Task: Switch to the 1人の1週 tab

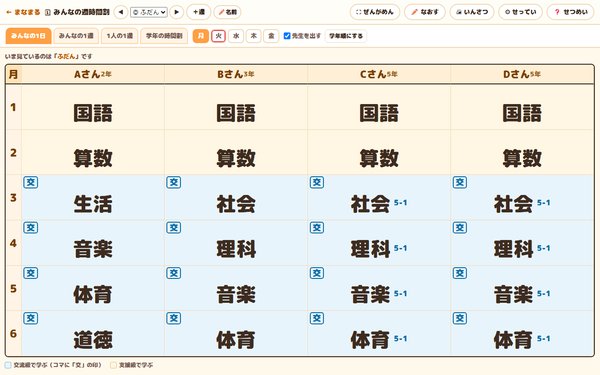Action: (119, 36)
